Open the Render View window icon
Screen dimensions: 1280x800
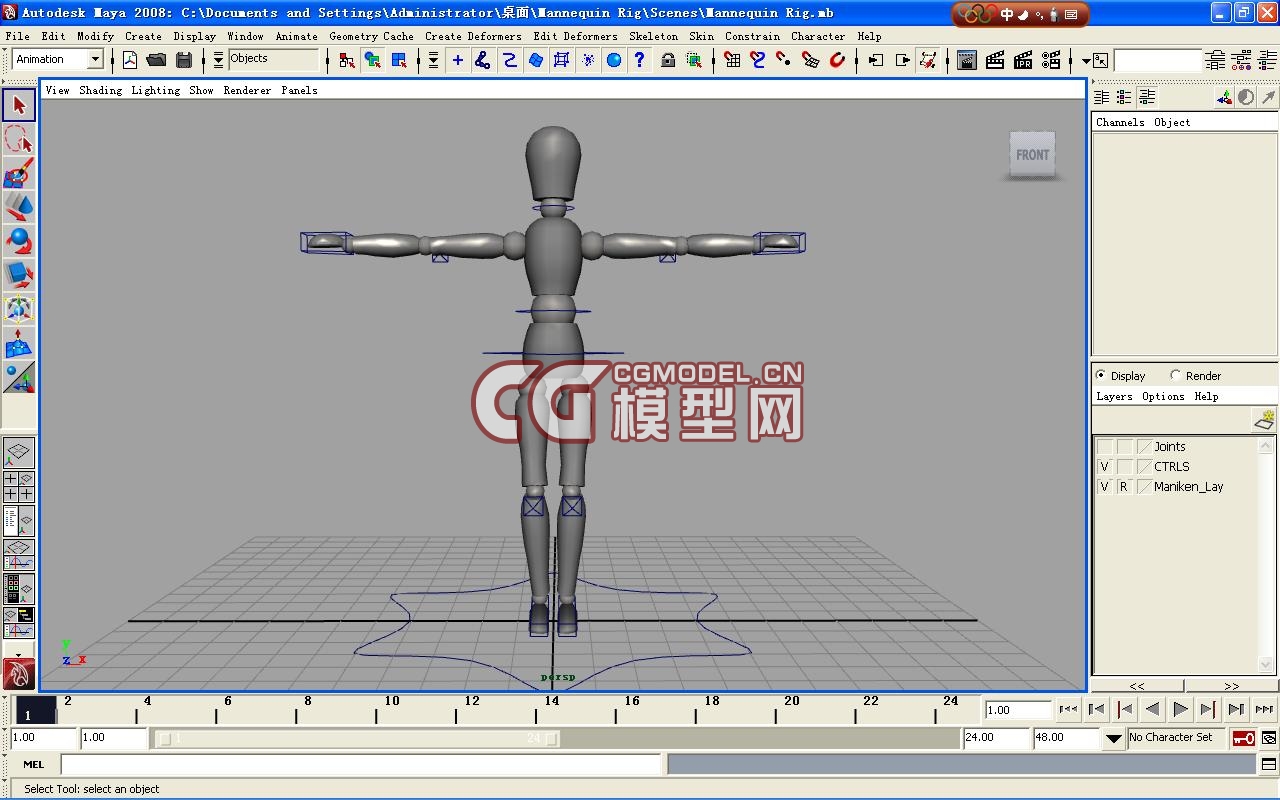tap(967, 60)
